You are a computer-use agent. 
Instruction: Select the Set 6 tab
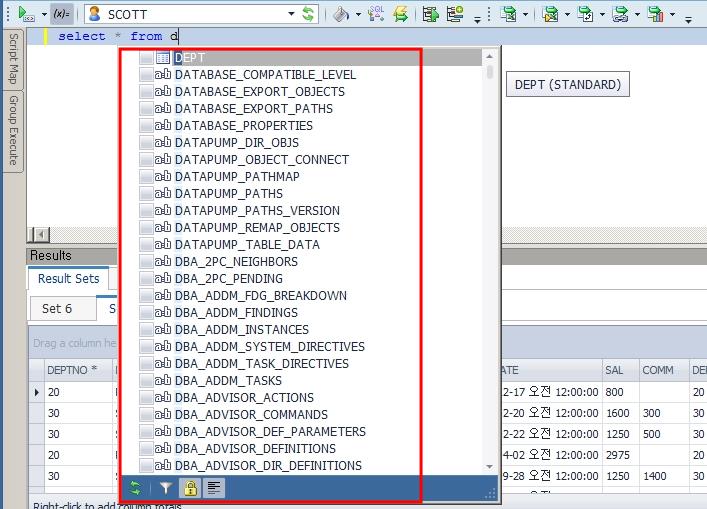[57, 309]
